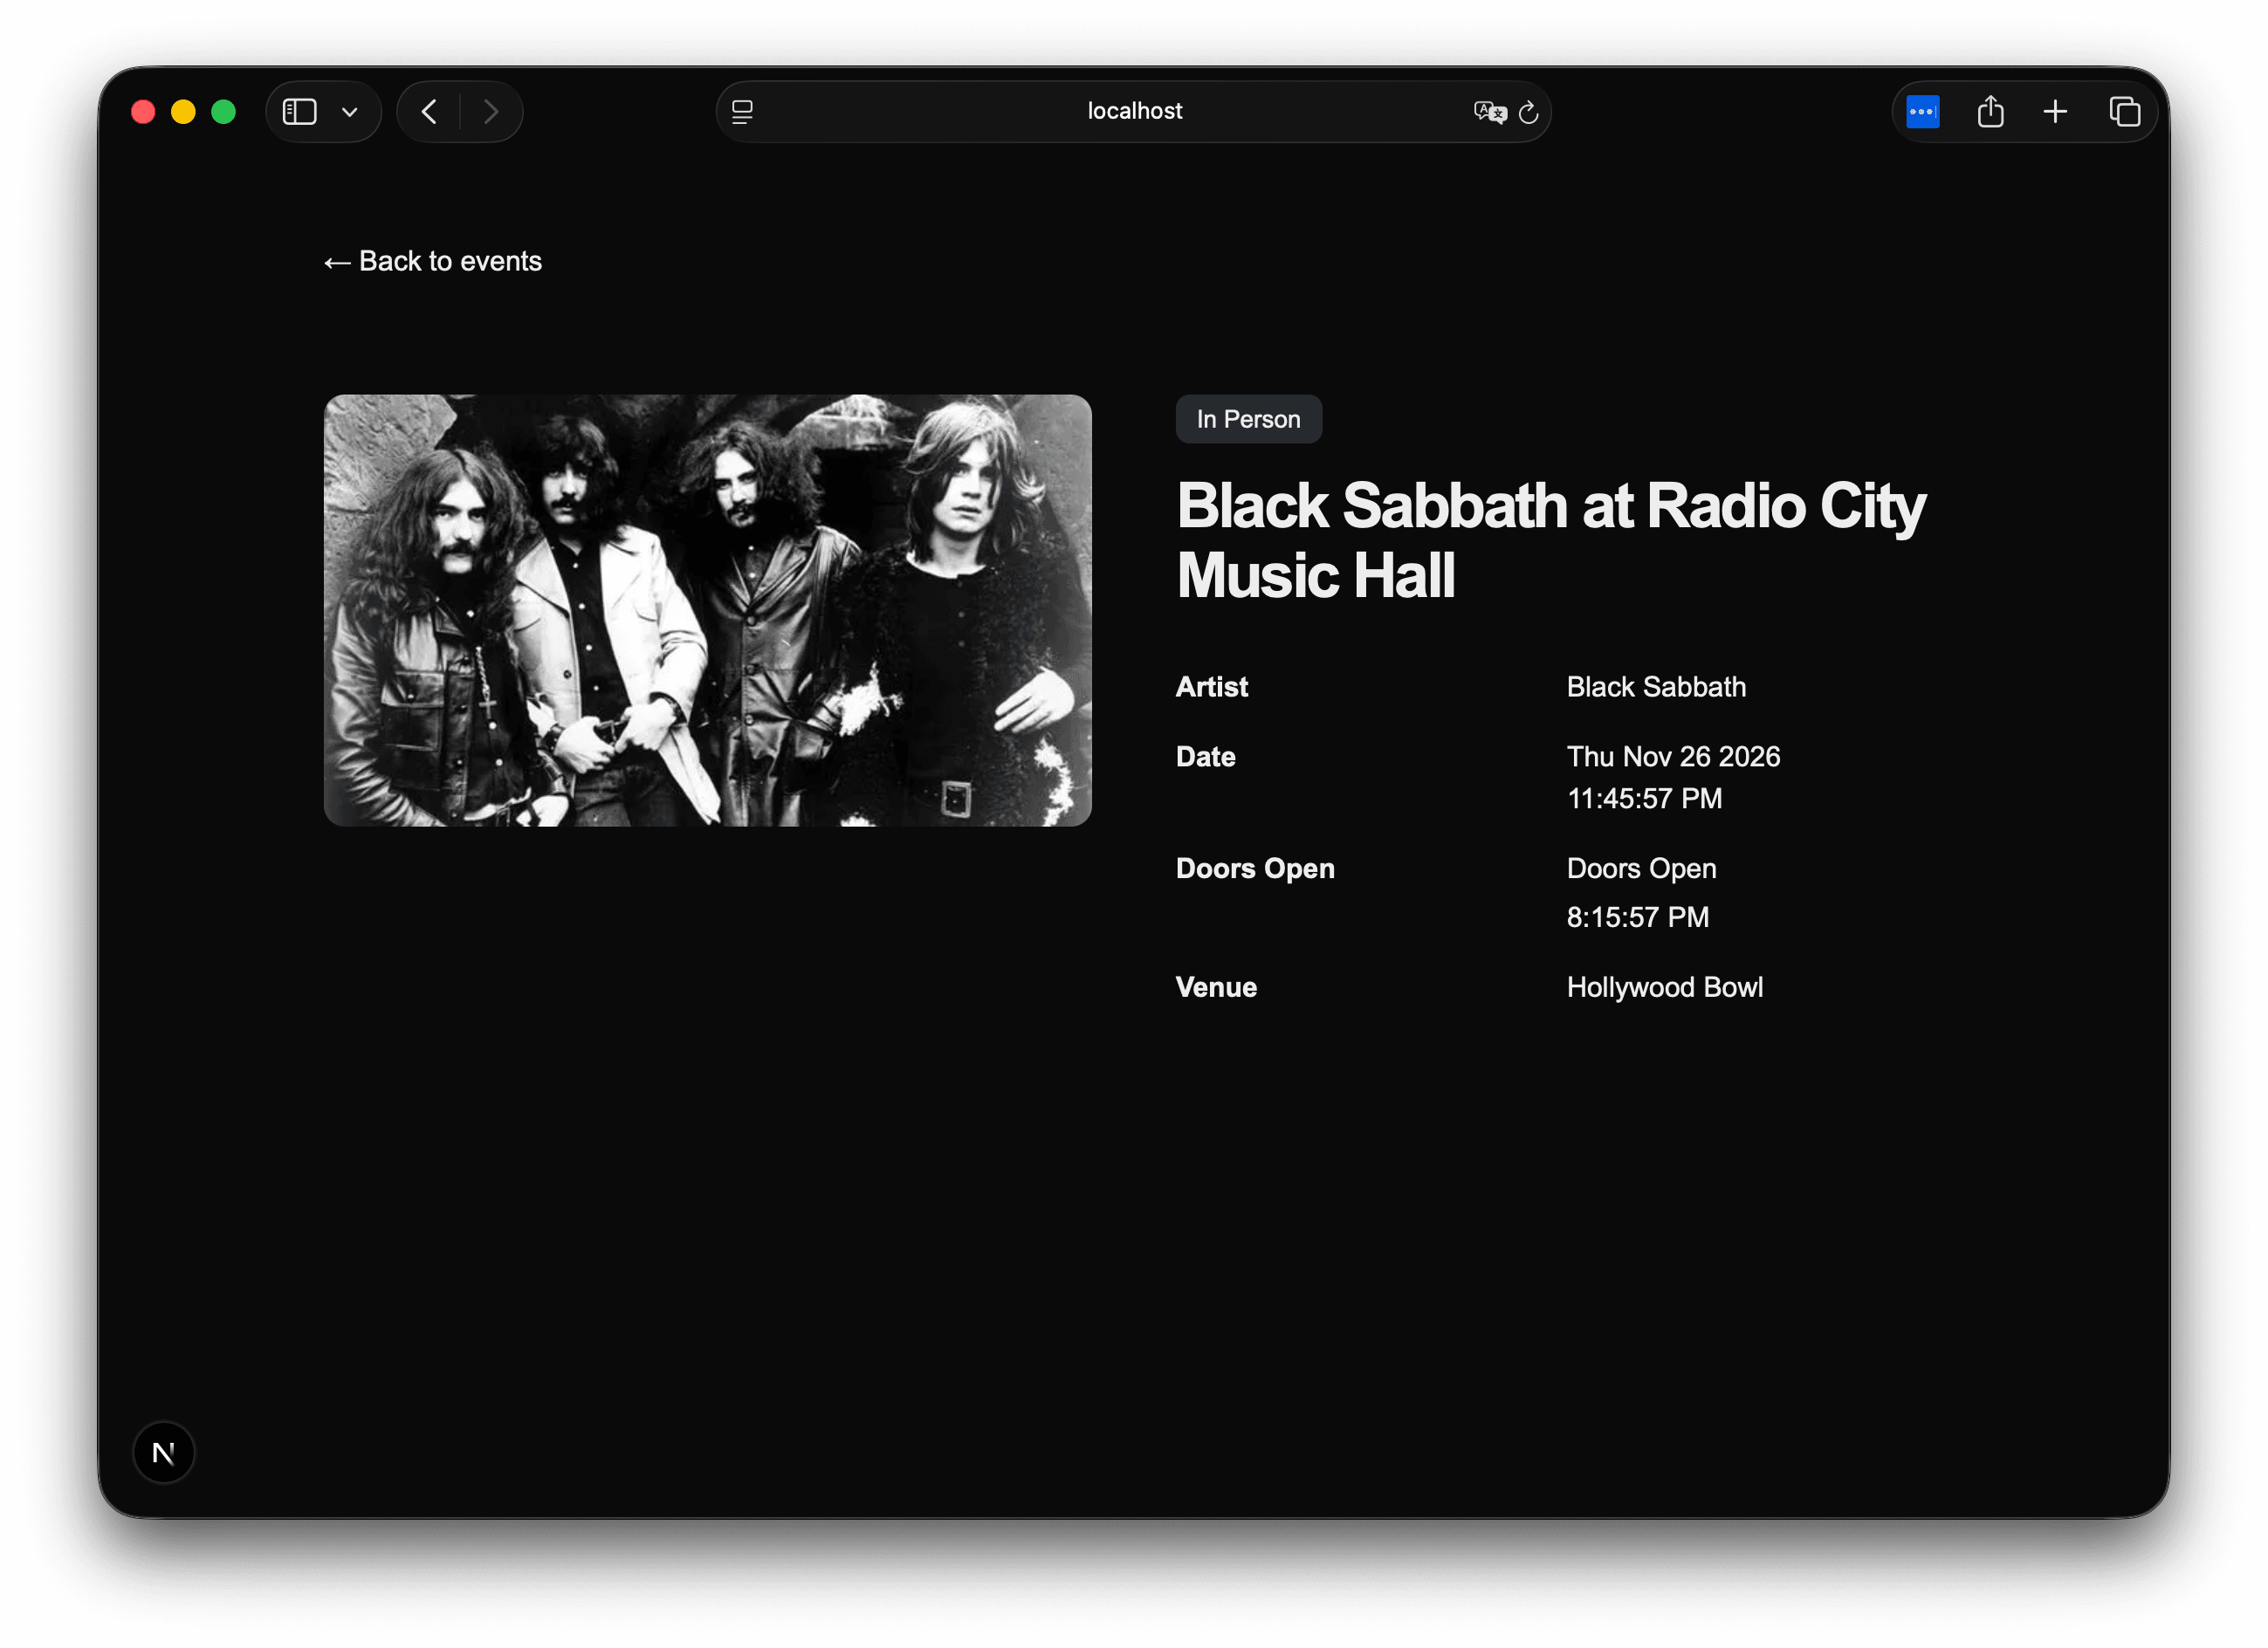2268x1648 pixels.
Task: Click the Share icon in toolbar
Action: 1990,112
